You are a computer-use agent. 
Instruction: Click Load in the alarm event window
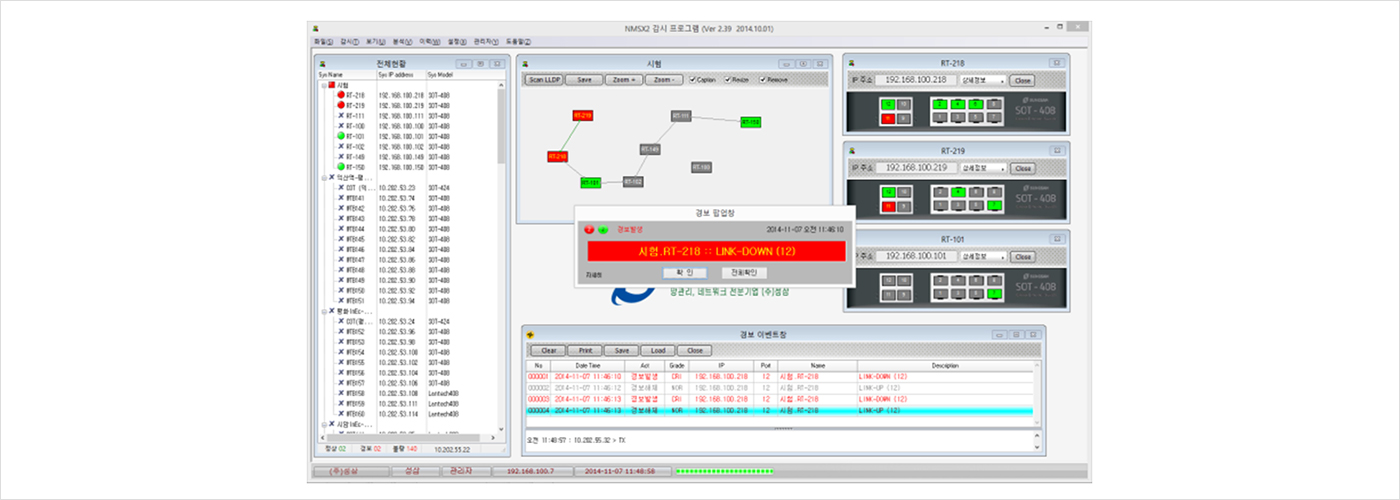coord(658,351)
